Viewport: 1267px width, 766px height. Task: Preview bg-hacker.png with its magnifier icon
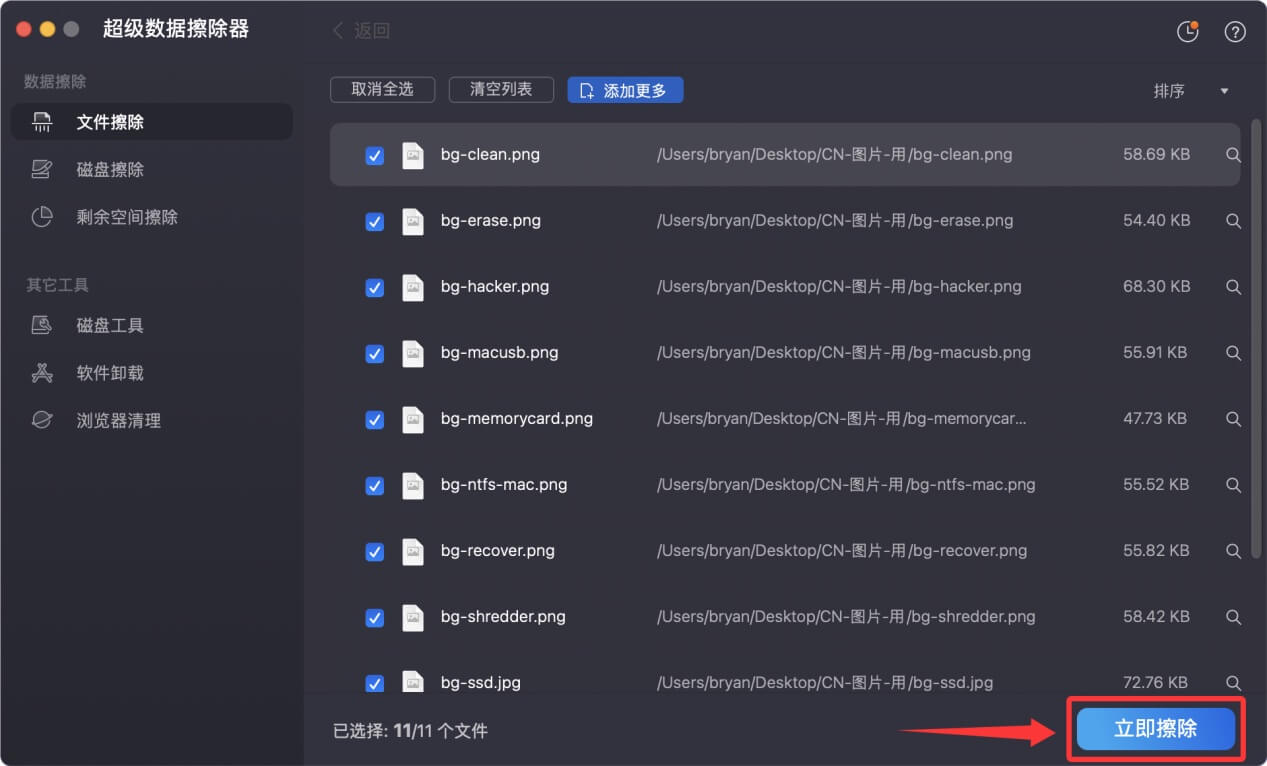point(1233,287)
